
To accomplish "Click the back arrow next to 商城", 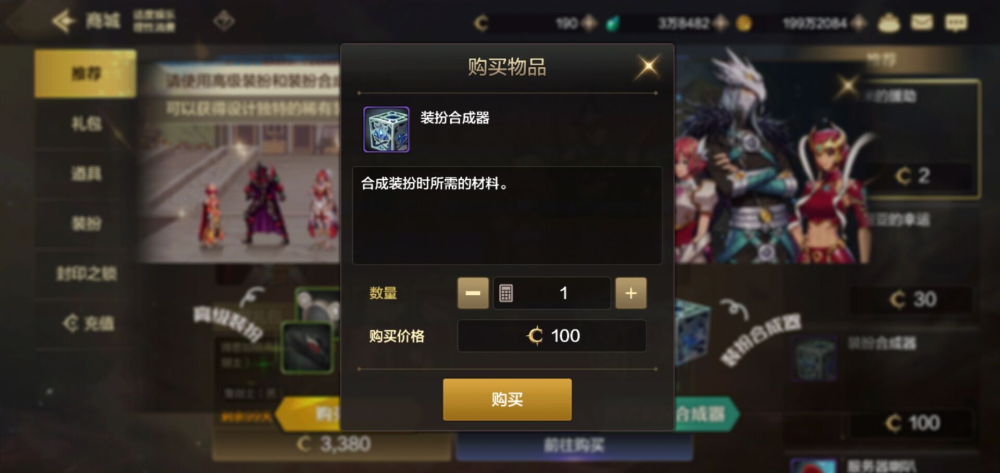I will 64,22.
